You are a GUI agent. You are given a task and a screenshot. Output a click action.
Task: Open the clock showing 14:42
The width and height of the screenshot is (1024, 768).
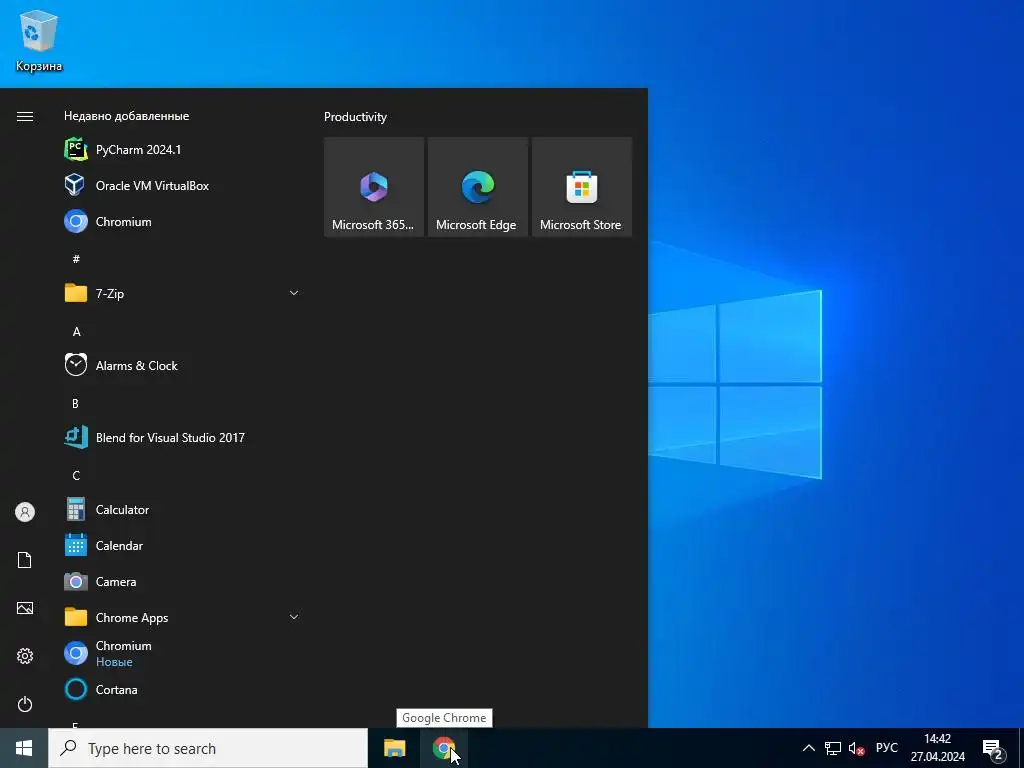938,748
